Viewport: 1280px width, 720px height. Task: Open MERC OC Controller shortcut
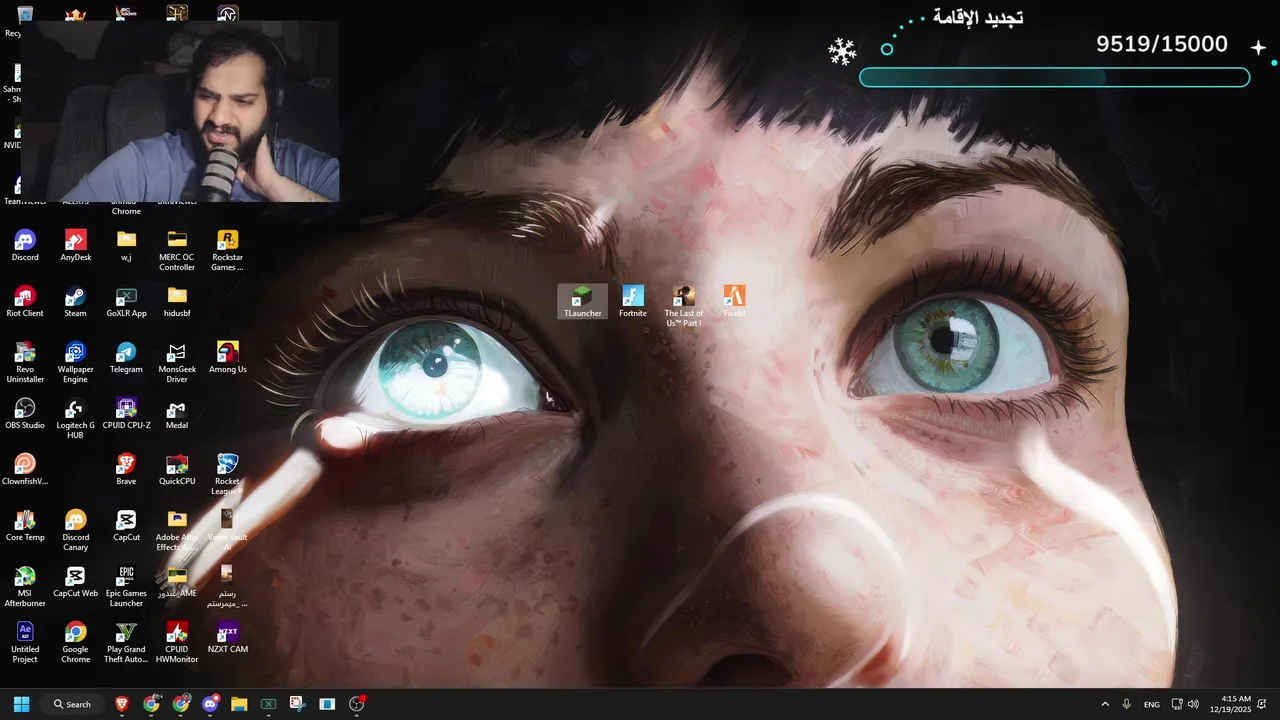(x=177, y=250)
